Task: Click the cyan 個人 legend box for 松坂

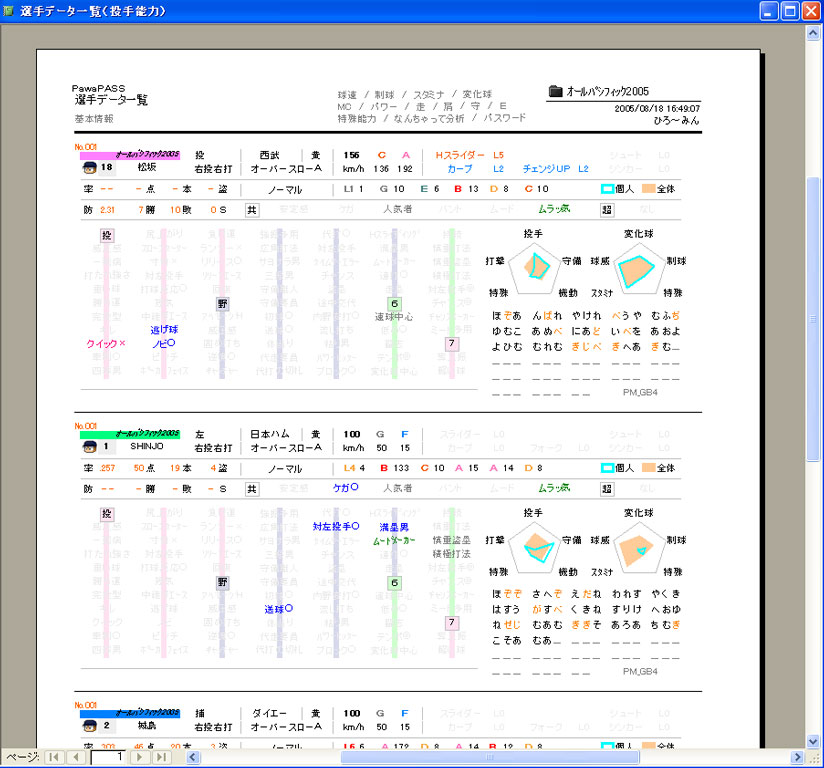Action: (x=607, y=189)
